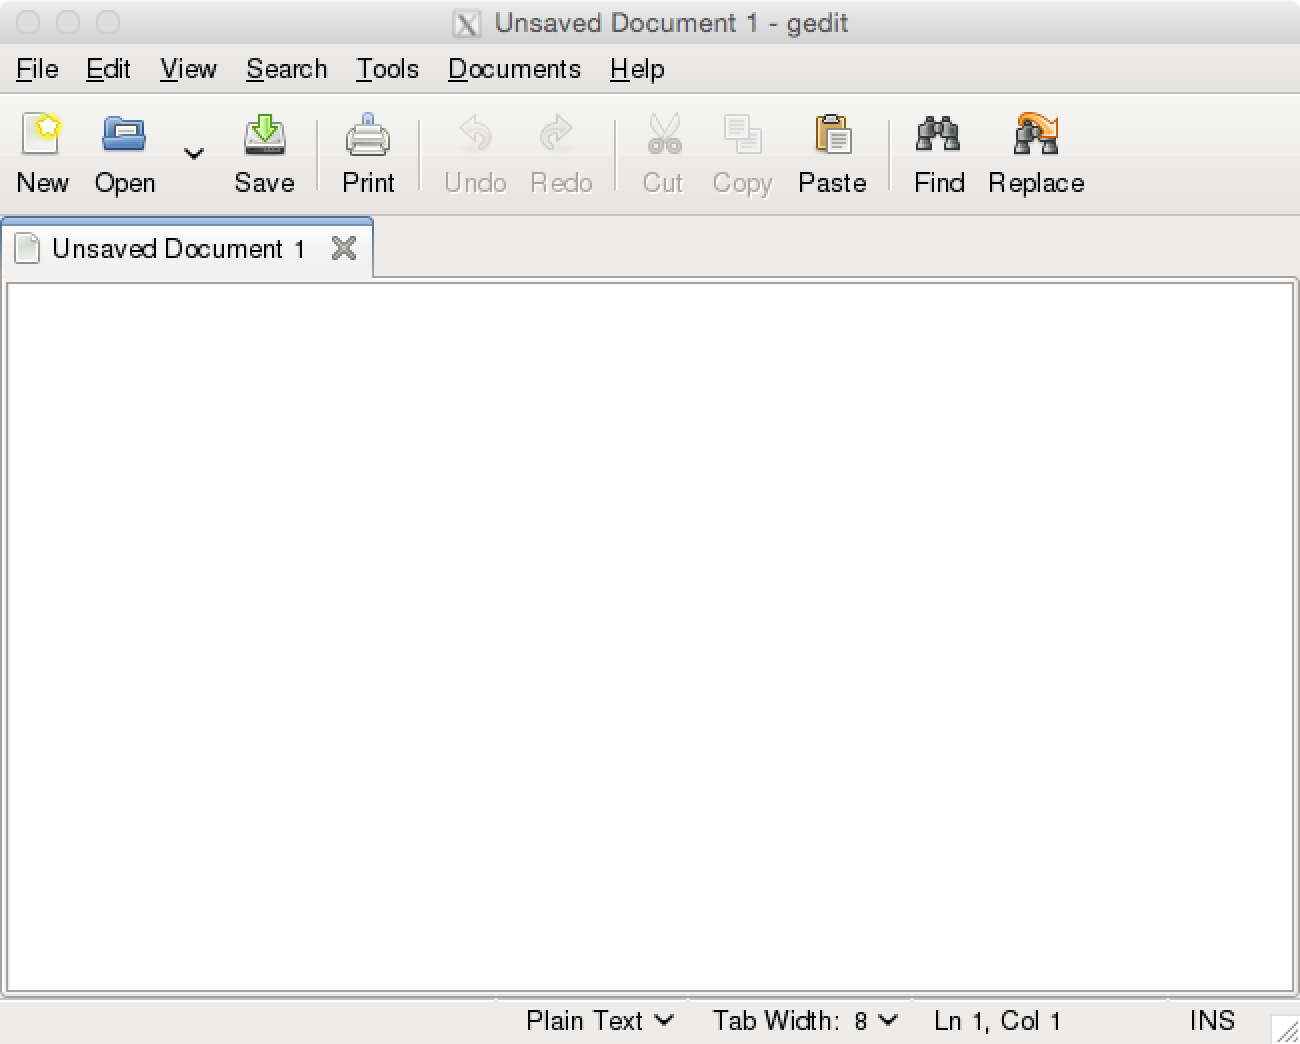Screen dimensions: 1300x1044
Task: Click the document icon on the tab
Action: pos(28,248)
